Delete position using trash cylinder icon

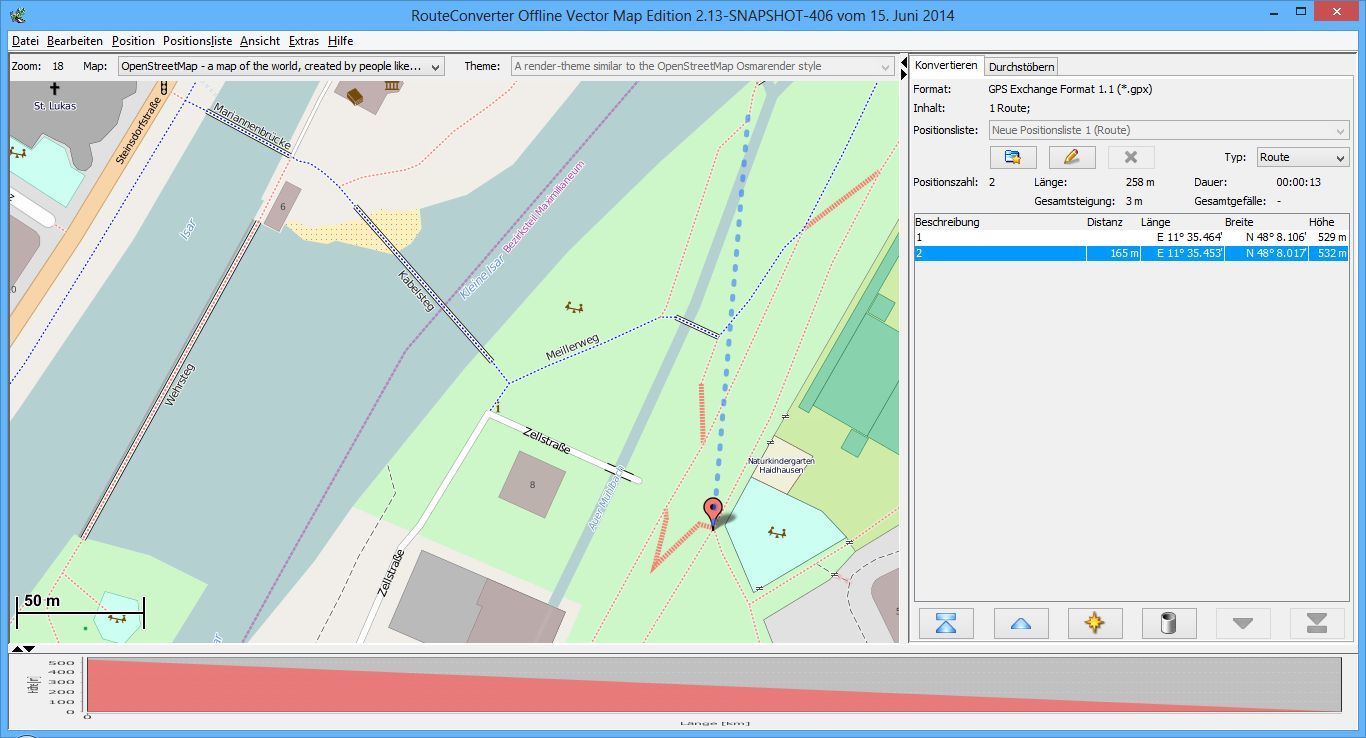coord(1168,623)
